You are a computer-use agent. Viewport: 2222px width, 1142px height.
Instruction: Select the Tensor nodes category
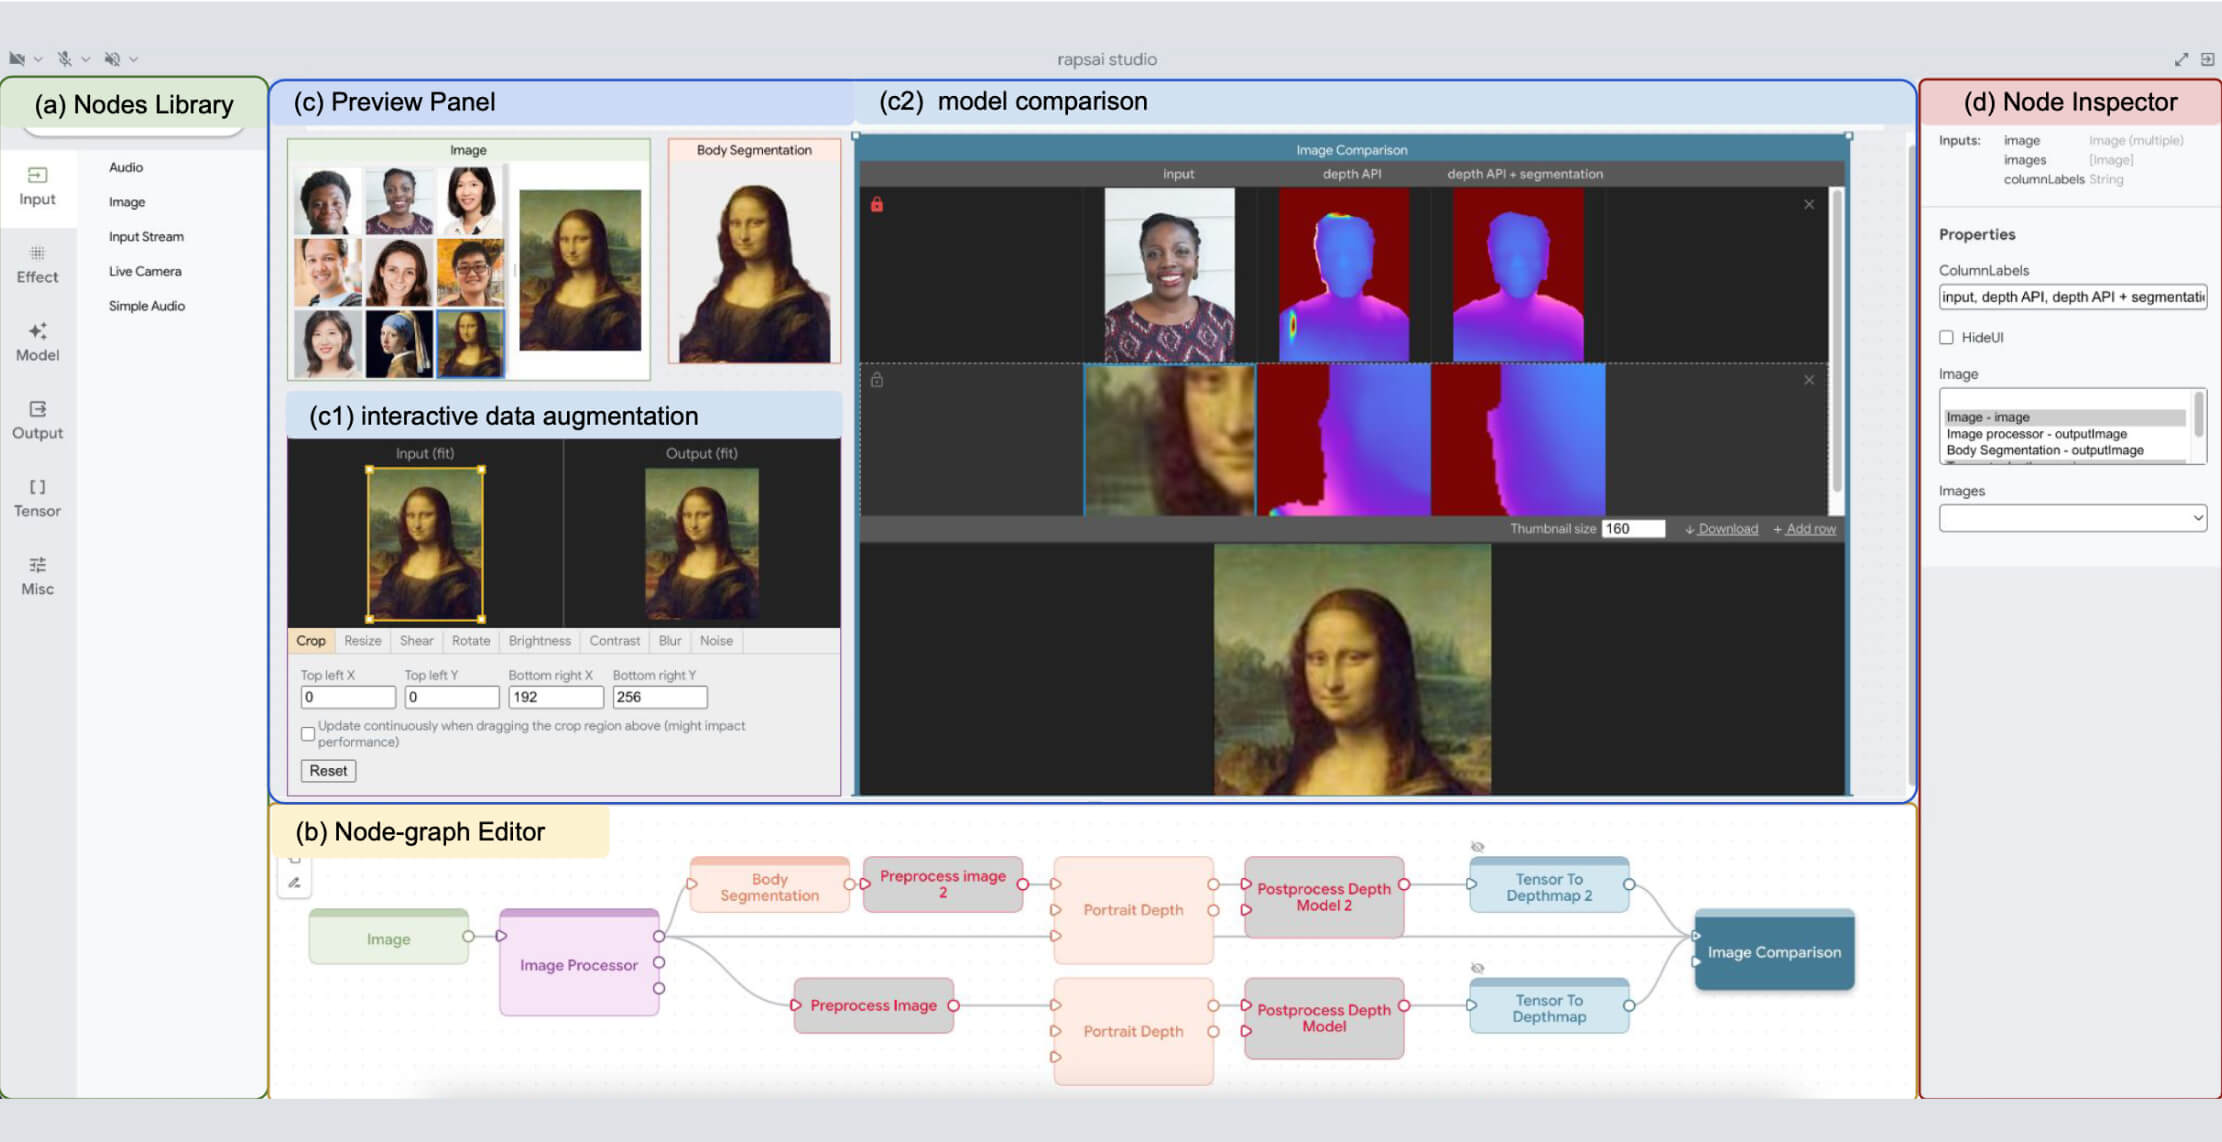click(x=38, y=497)
